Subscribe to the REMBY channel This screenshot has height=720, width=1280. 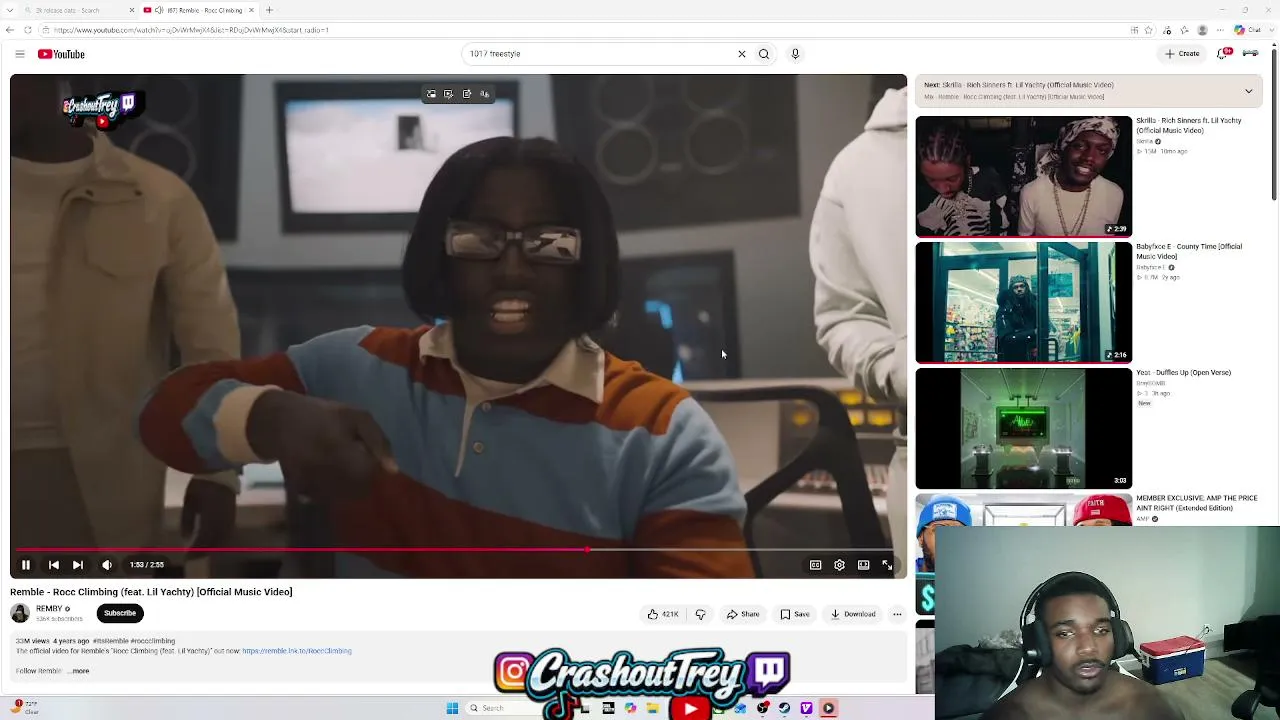click(x=120, y=613)
